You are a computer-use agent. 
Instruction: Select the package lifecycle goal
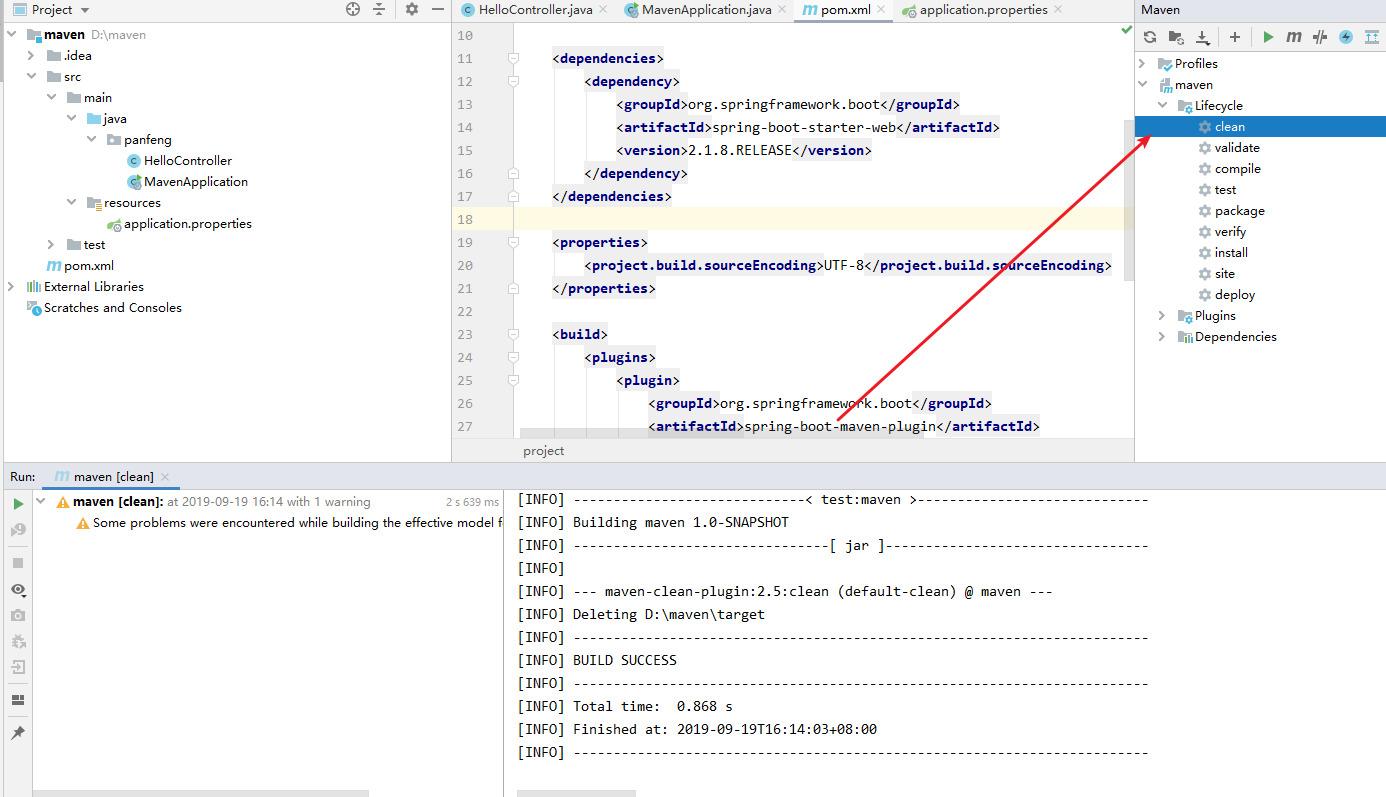1239,211
